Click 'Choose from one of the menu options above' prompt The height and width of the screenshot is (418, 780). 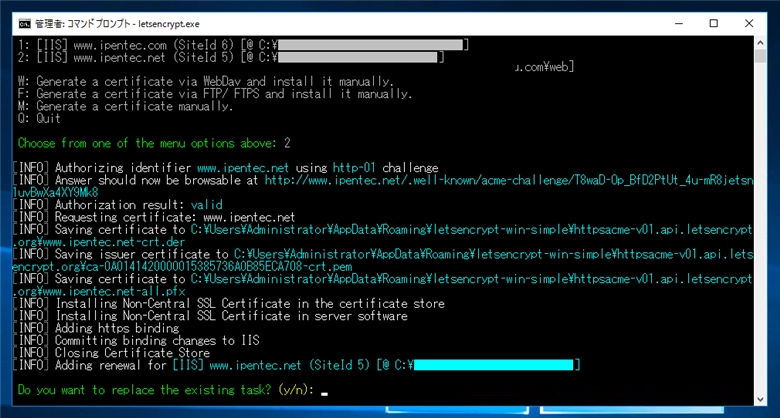[x=147, y=143]
